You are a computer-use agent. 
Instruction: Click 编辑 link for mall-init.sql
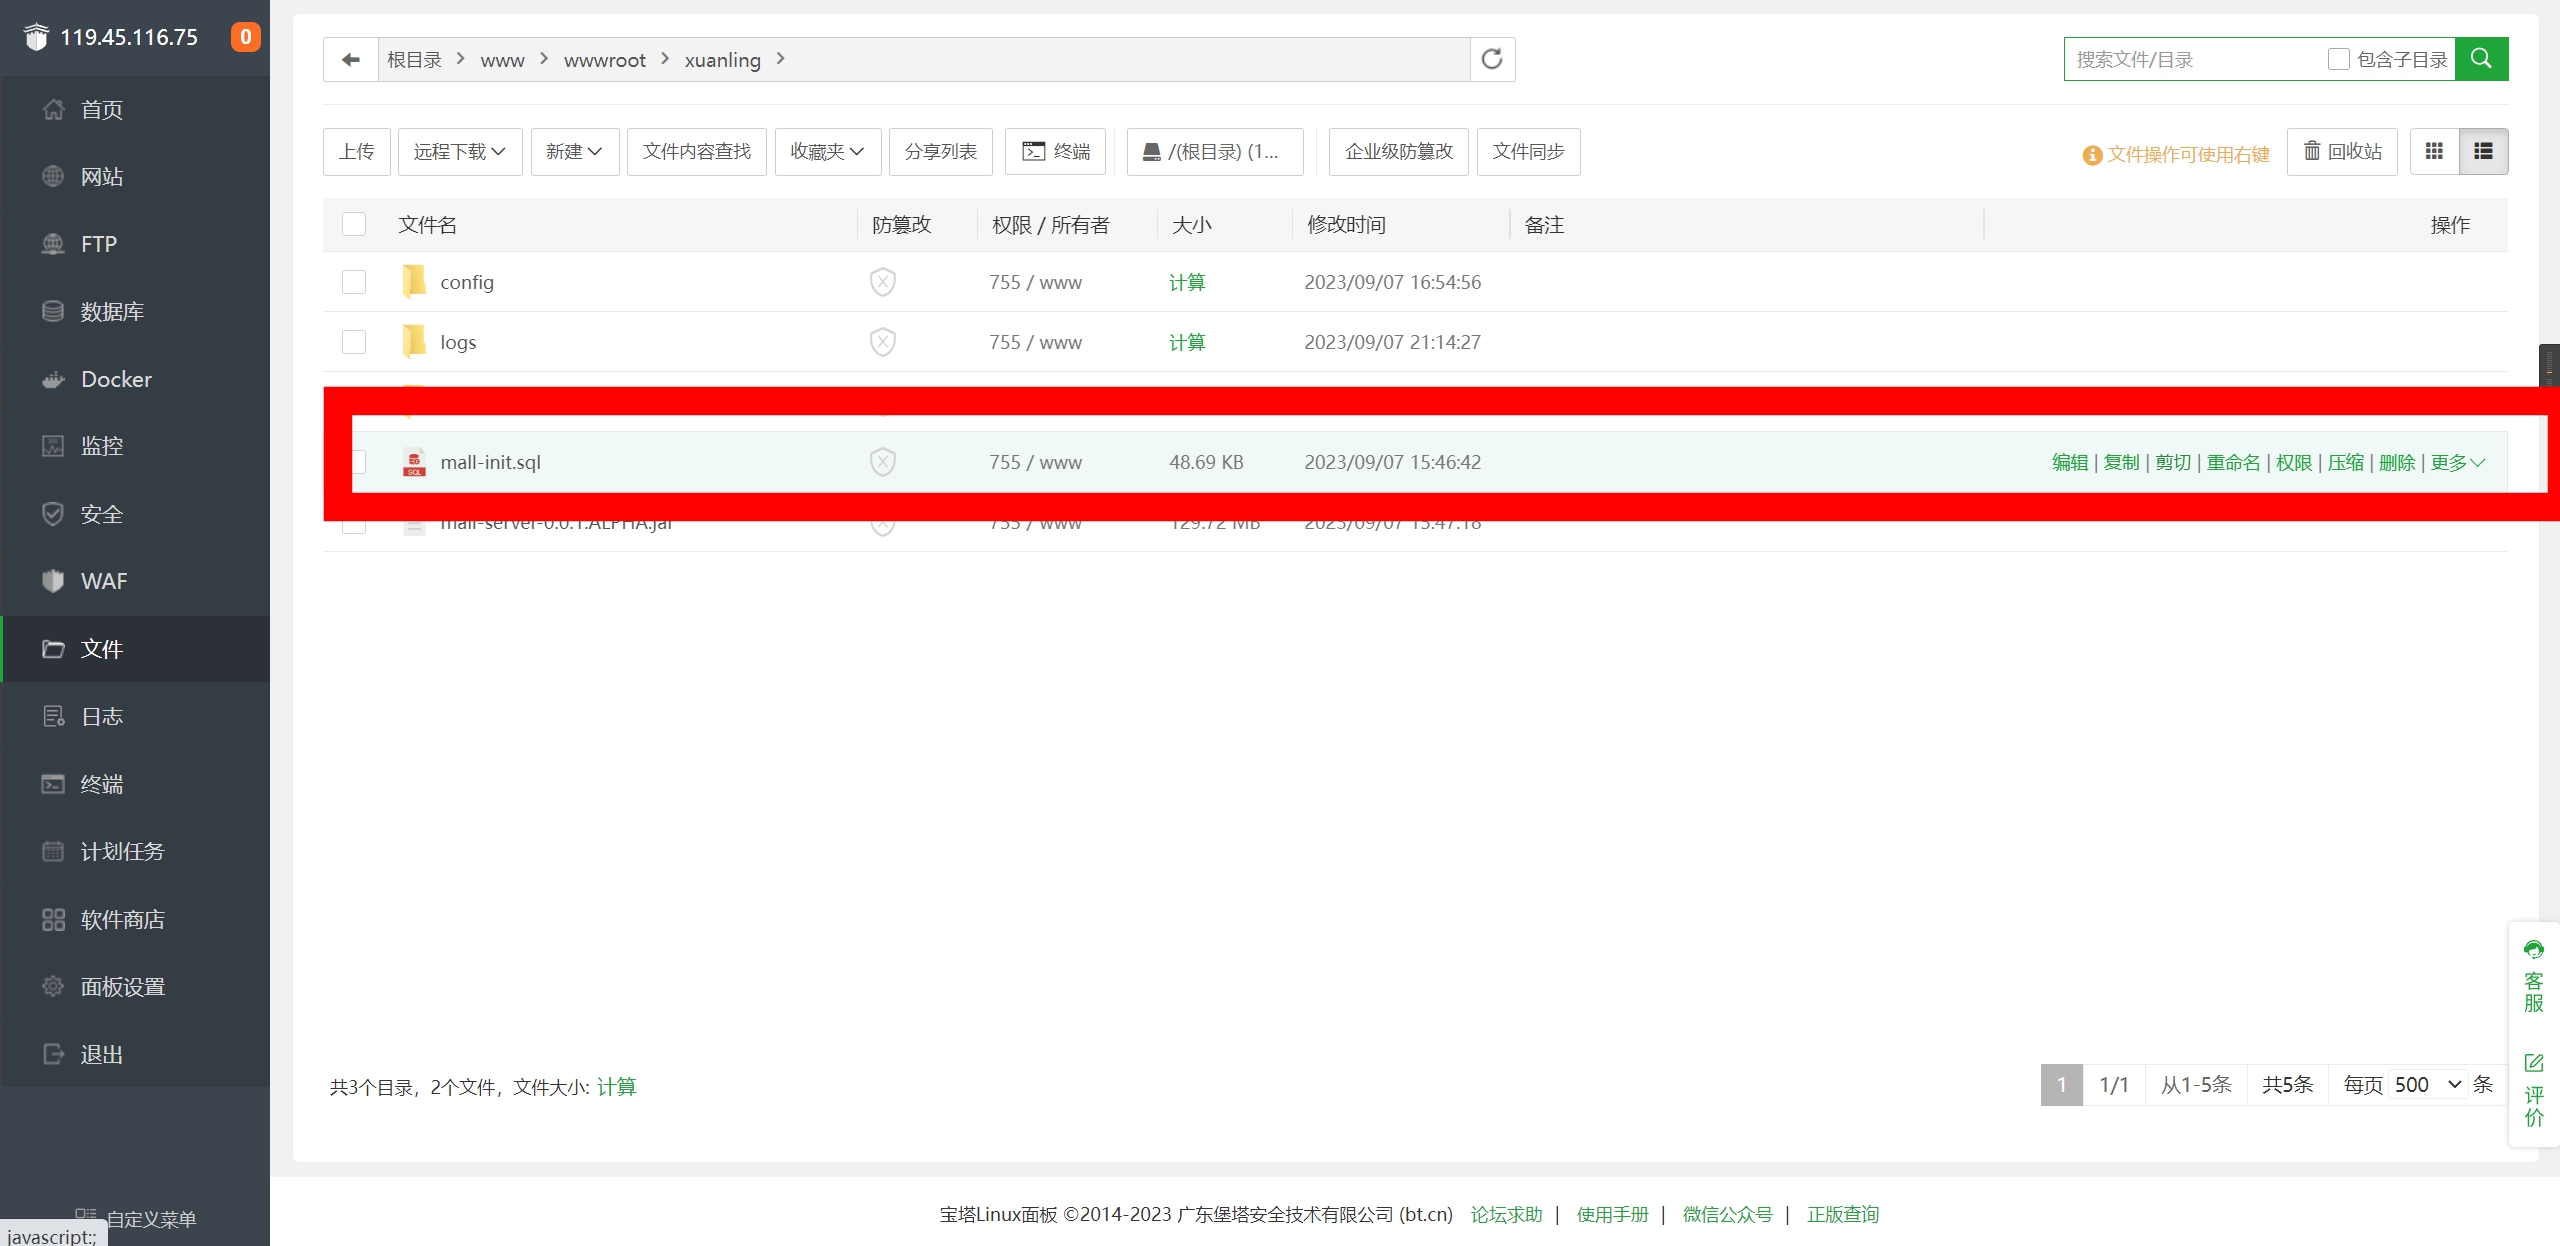tap(2069, 462)
